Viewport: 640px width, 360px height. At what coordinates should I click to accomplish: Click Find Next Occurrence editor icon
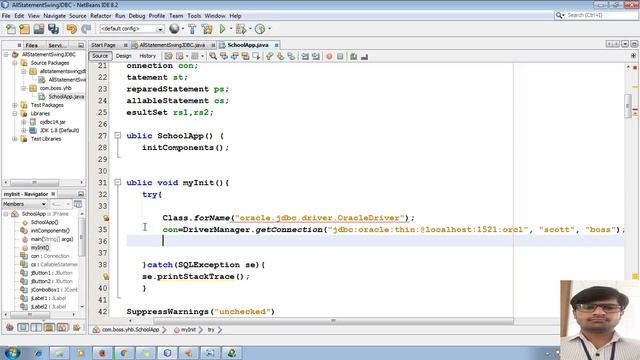235,56
